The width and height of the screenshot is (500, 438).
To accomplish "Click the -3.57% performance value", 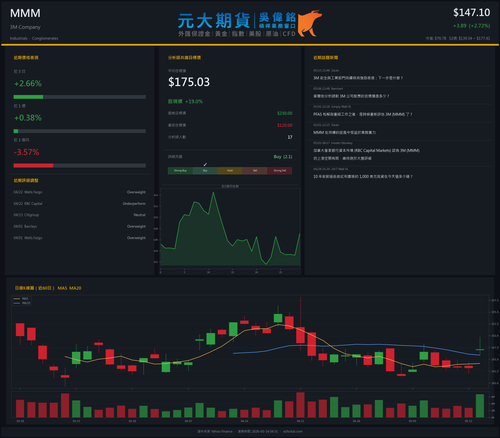I will (27, 152).
